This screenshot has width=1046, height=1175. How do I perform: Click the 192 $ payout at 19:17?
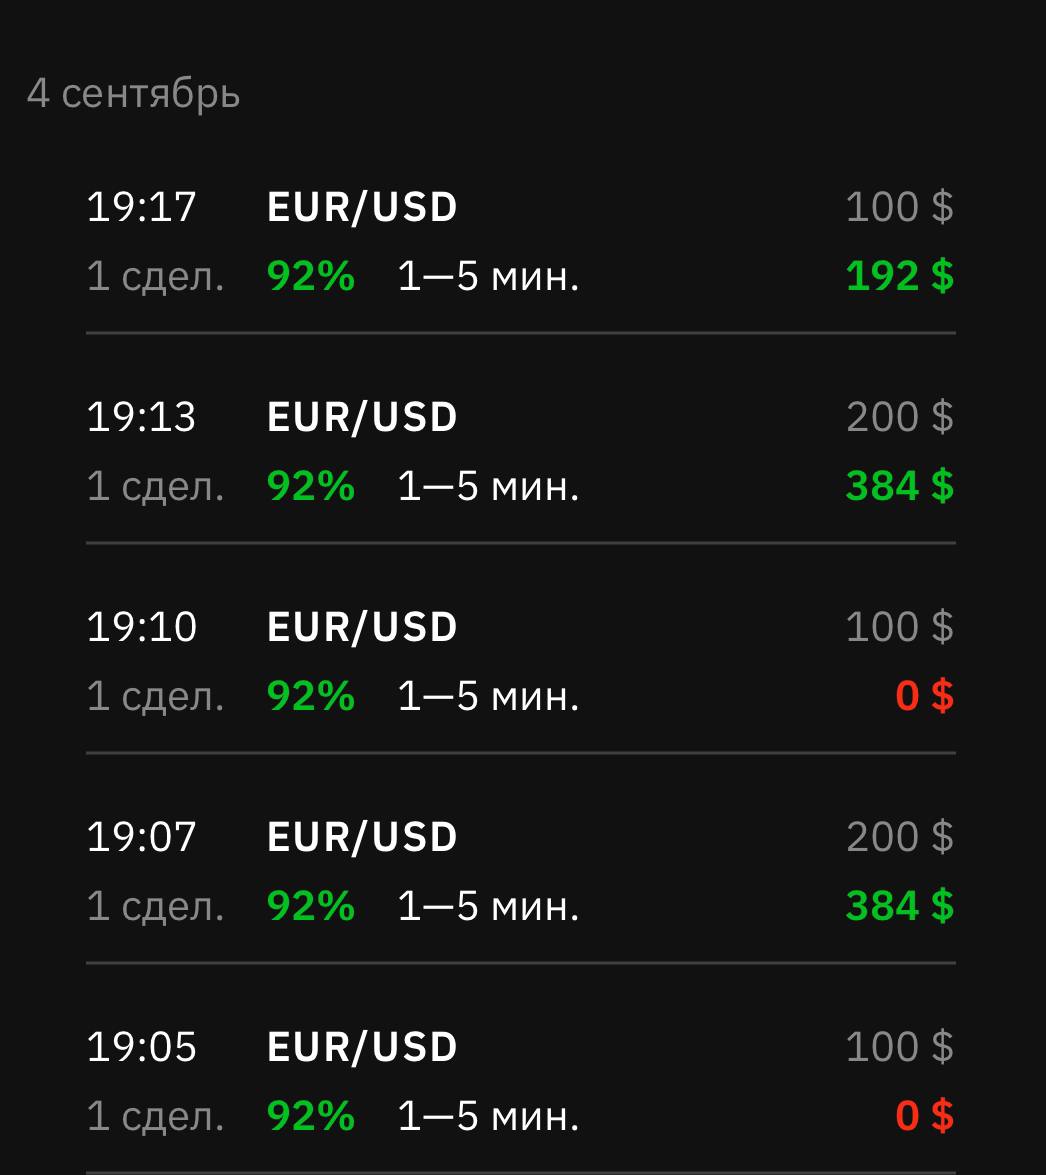click(899, 276)
